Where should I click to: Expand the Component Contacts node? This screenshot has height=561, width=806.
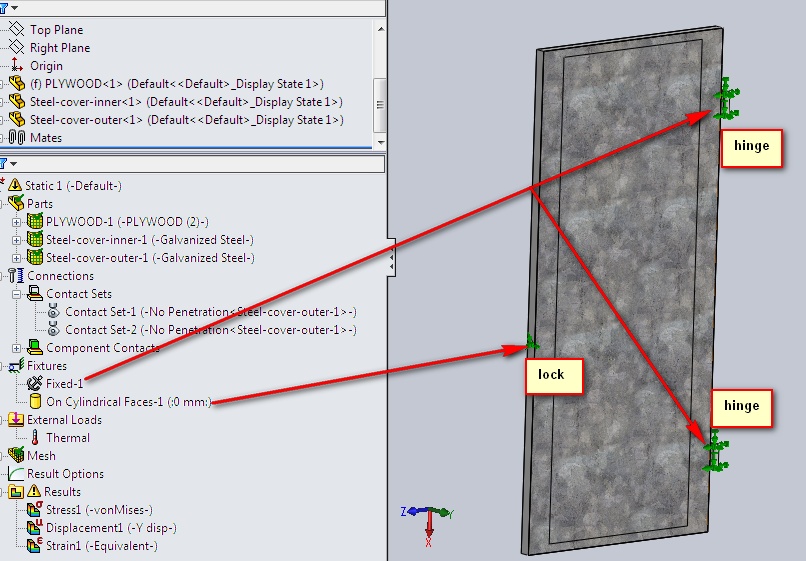tap(16, 348)
